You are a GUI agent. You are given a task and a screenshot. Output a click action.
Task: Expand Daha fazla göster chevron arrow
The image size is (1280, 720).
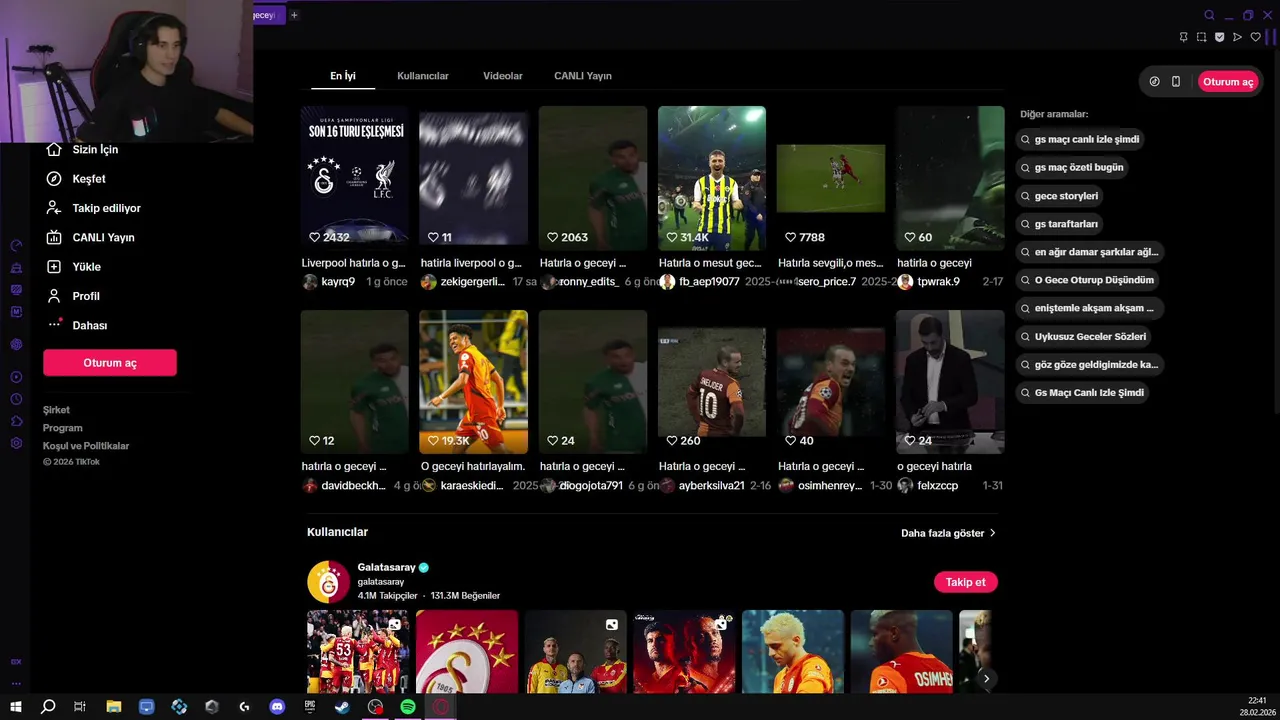[x=992, y=533]
